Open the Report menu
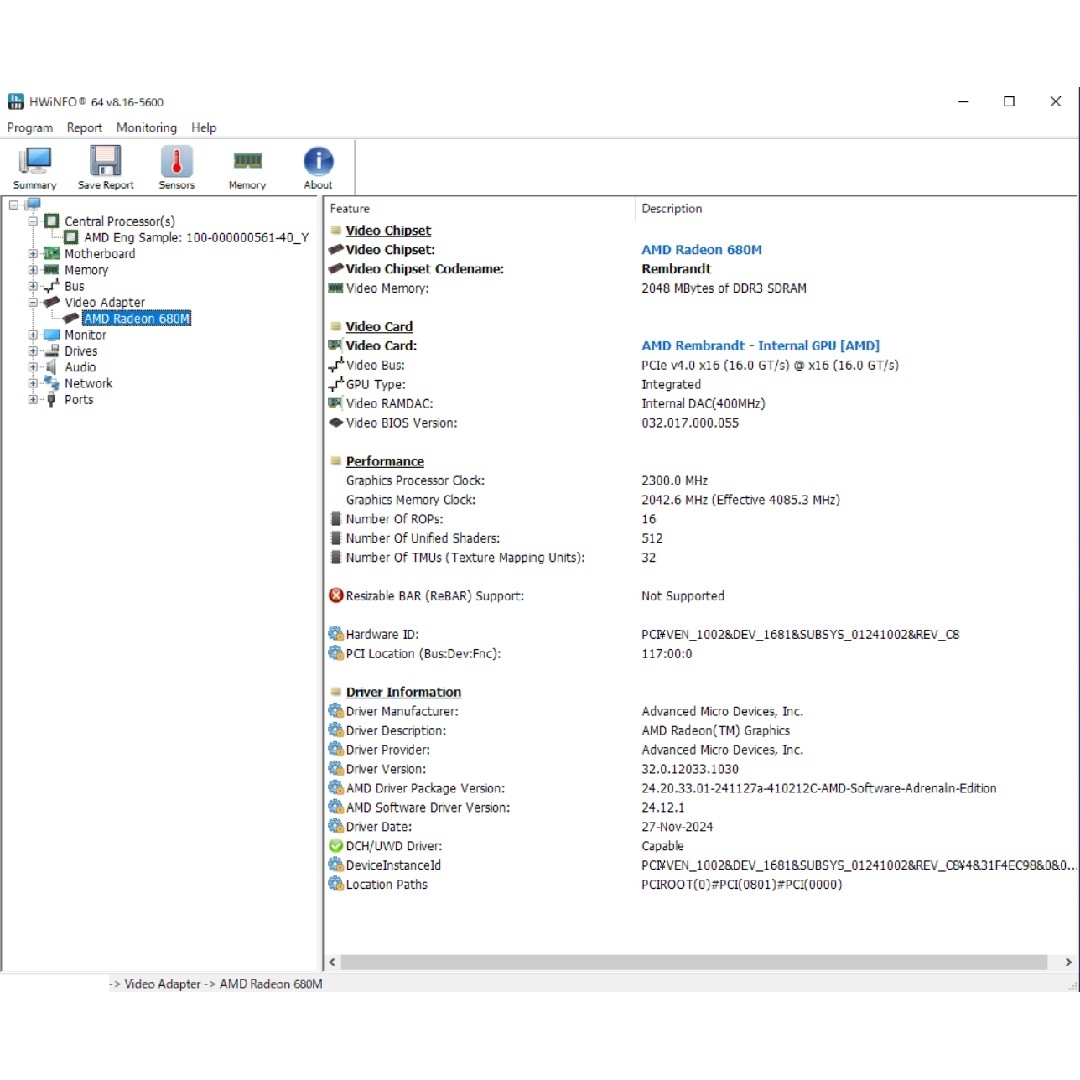The image size is (1080, 1080). point(84,127)
